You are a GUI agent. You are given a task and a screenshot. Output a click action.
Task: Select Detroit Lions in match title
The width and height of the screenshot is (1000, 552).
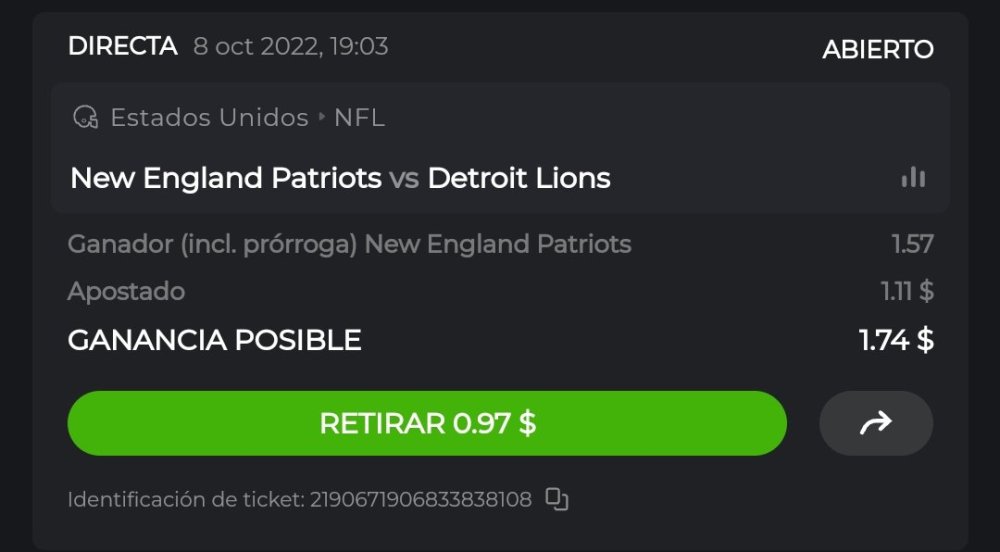[519, 179]
